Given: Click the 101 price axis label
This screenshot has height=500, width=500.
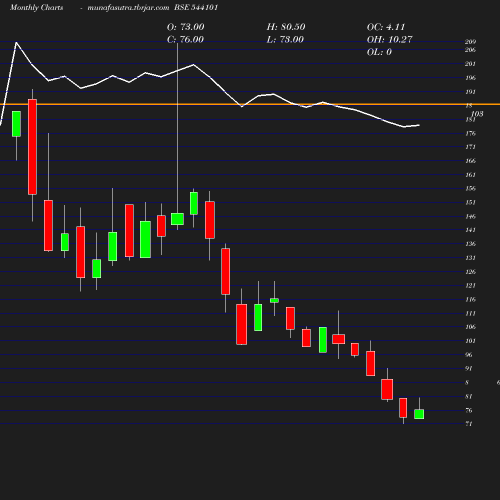Looking at the screenshot, I should (470, 341).
